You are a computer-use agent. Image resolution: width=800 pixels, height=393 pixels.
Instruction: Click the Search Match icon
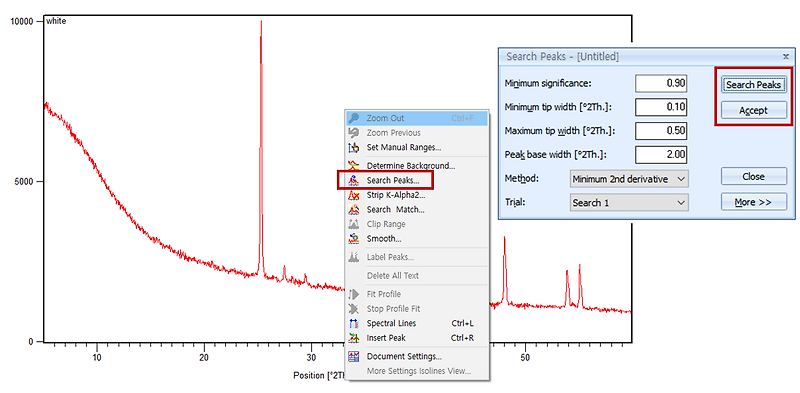pos(354,209)
